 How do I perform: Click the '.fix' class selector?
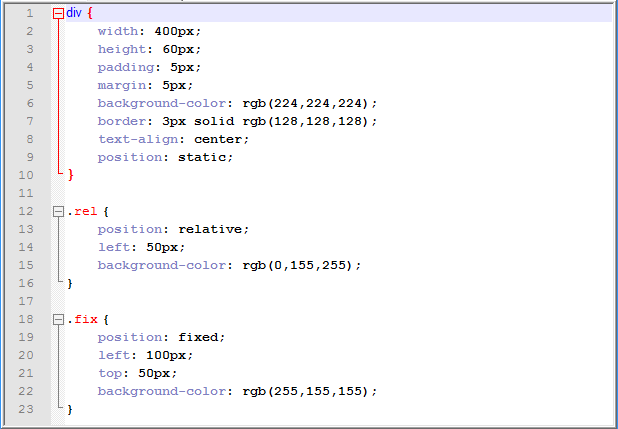82,319
